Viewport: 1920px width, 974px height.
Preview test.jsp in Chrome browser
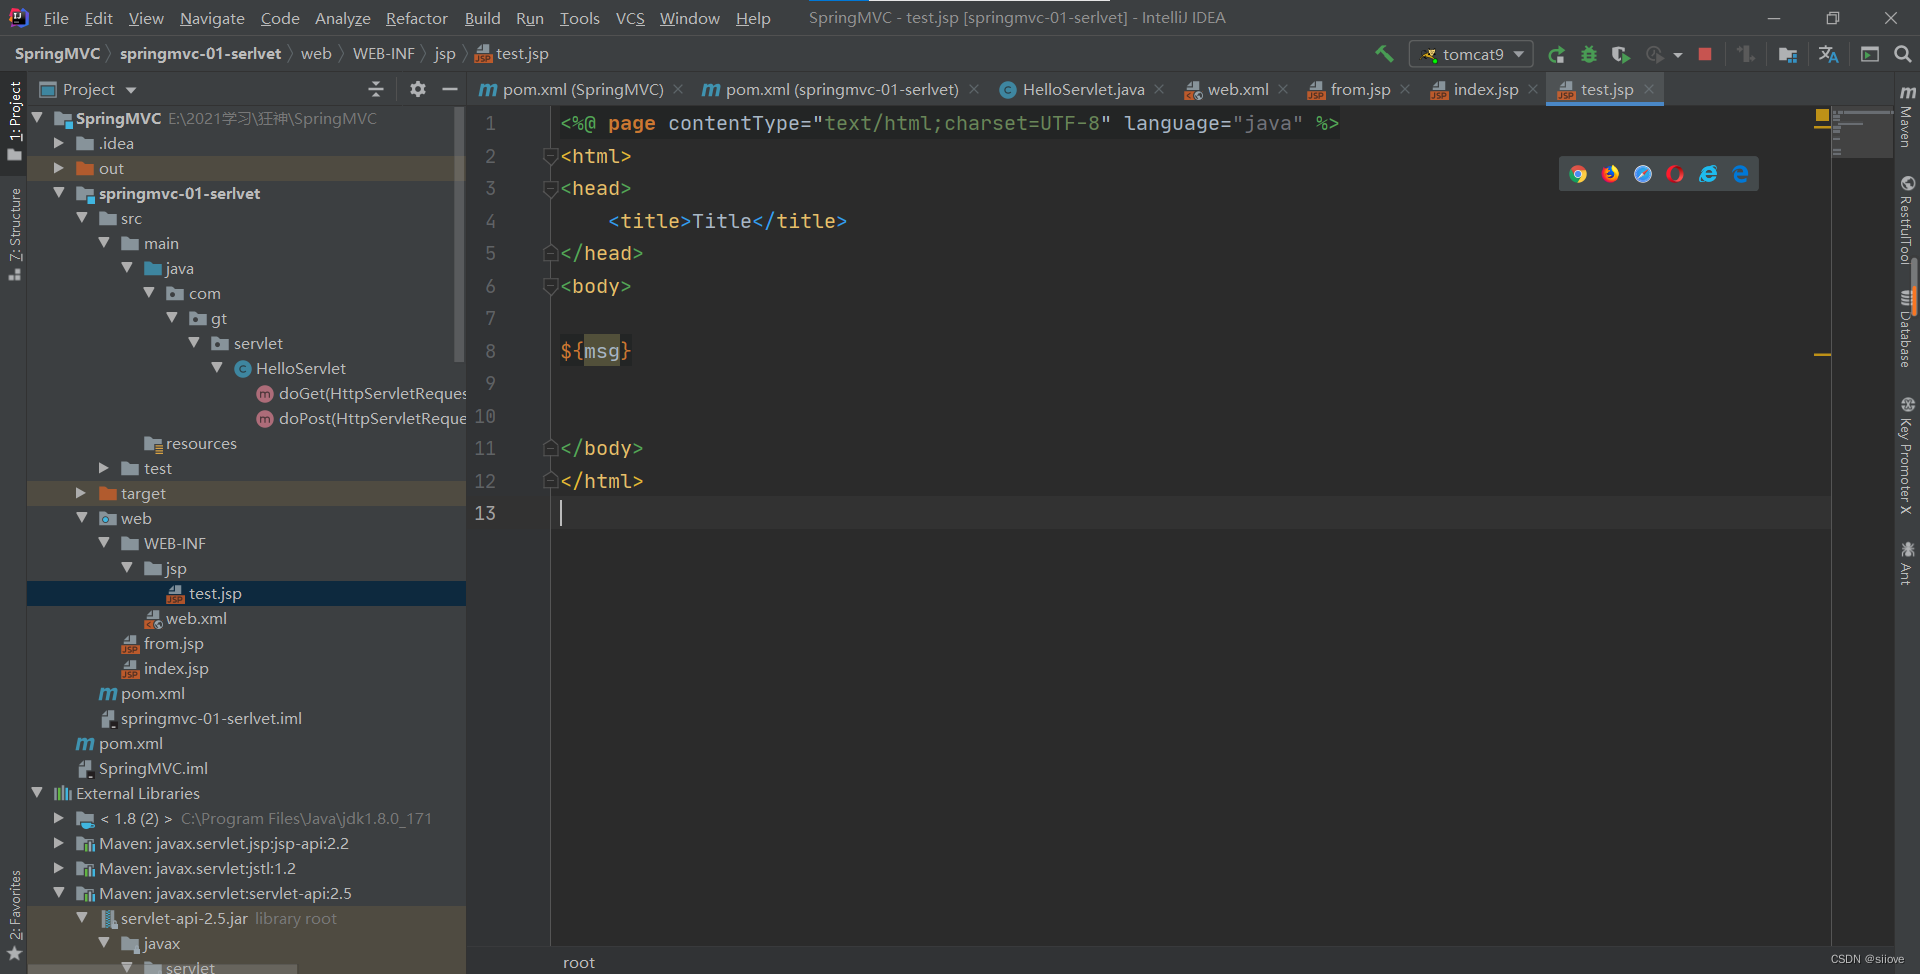point(1578,174)
